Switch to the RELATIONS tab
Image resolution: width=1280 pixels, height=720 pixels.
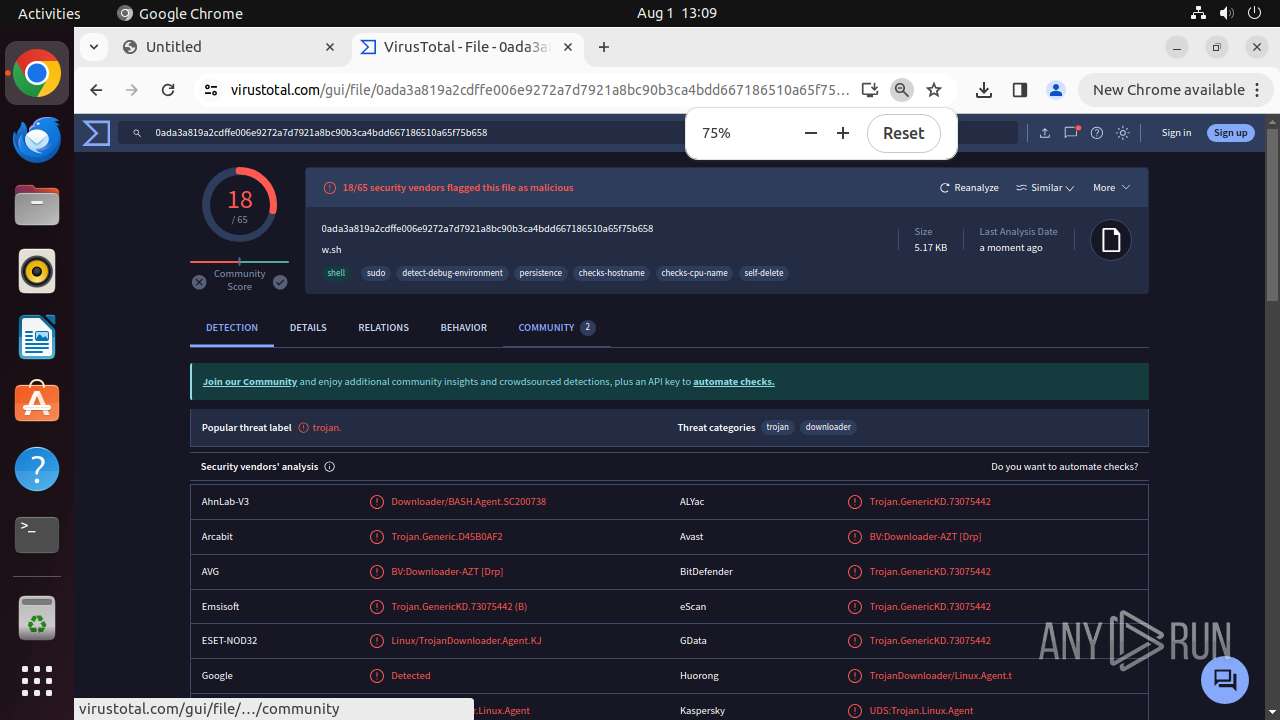(384, 328)
